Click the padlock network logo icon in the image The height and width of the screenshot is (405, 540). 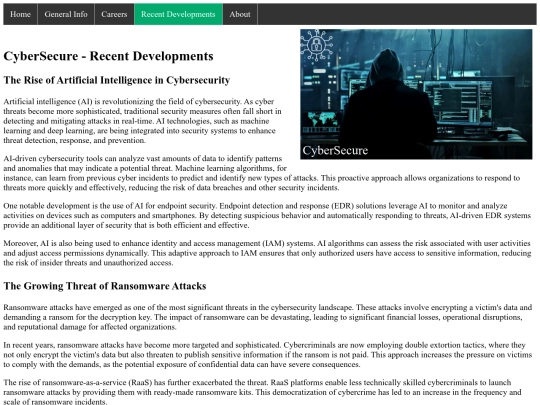pyautogui.click(x=316, y=45)
